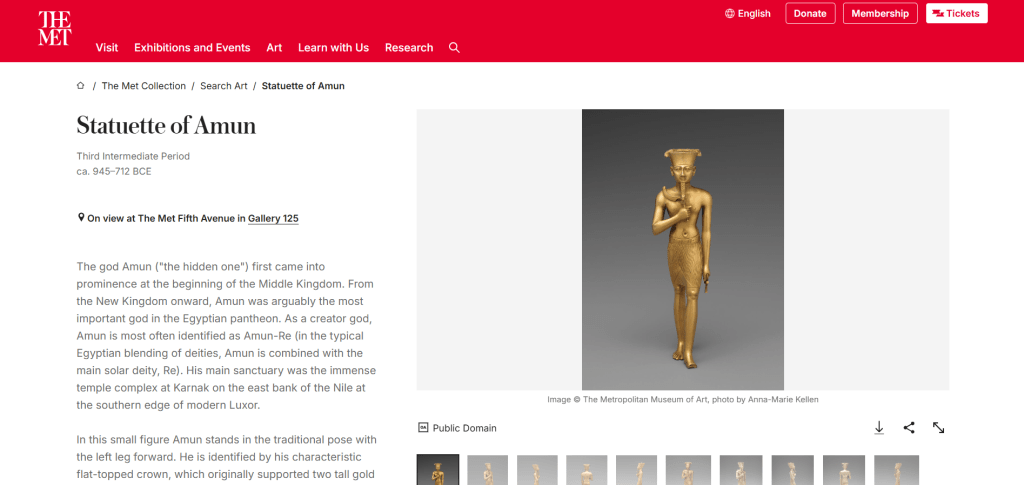Select the third statuette thumbnail
This screenshot has height=485, width=1024.
tap(537, 470)
